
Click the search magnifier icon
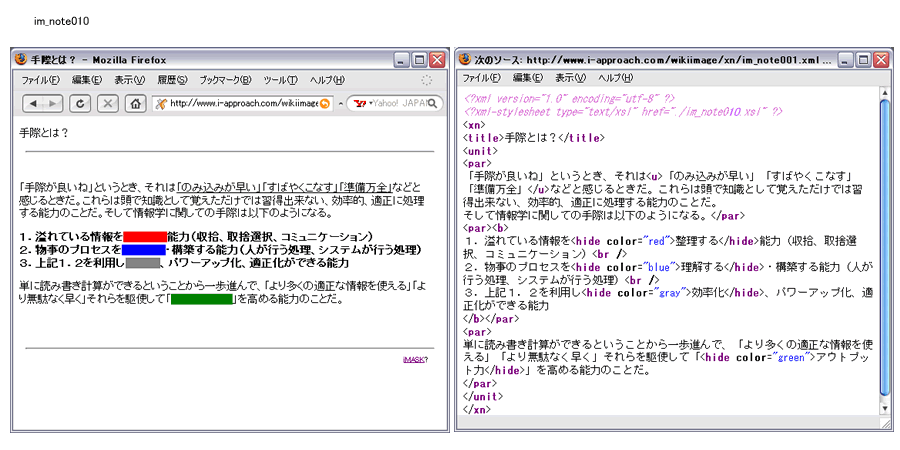435,103
